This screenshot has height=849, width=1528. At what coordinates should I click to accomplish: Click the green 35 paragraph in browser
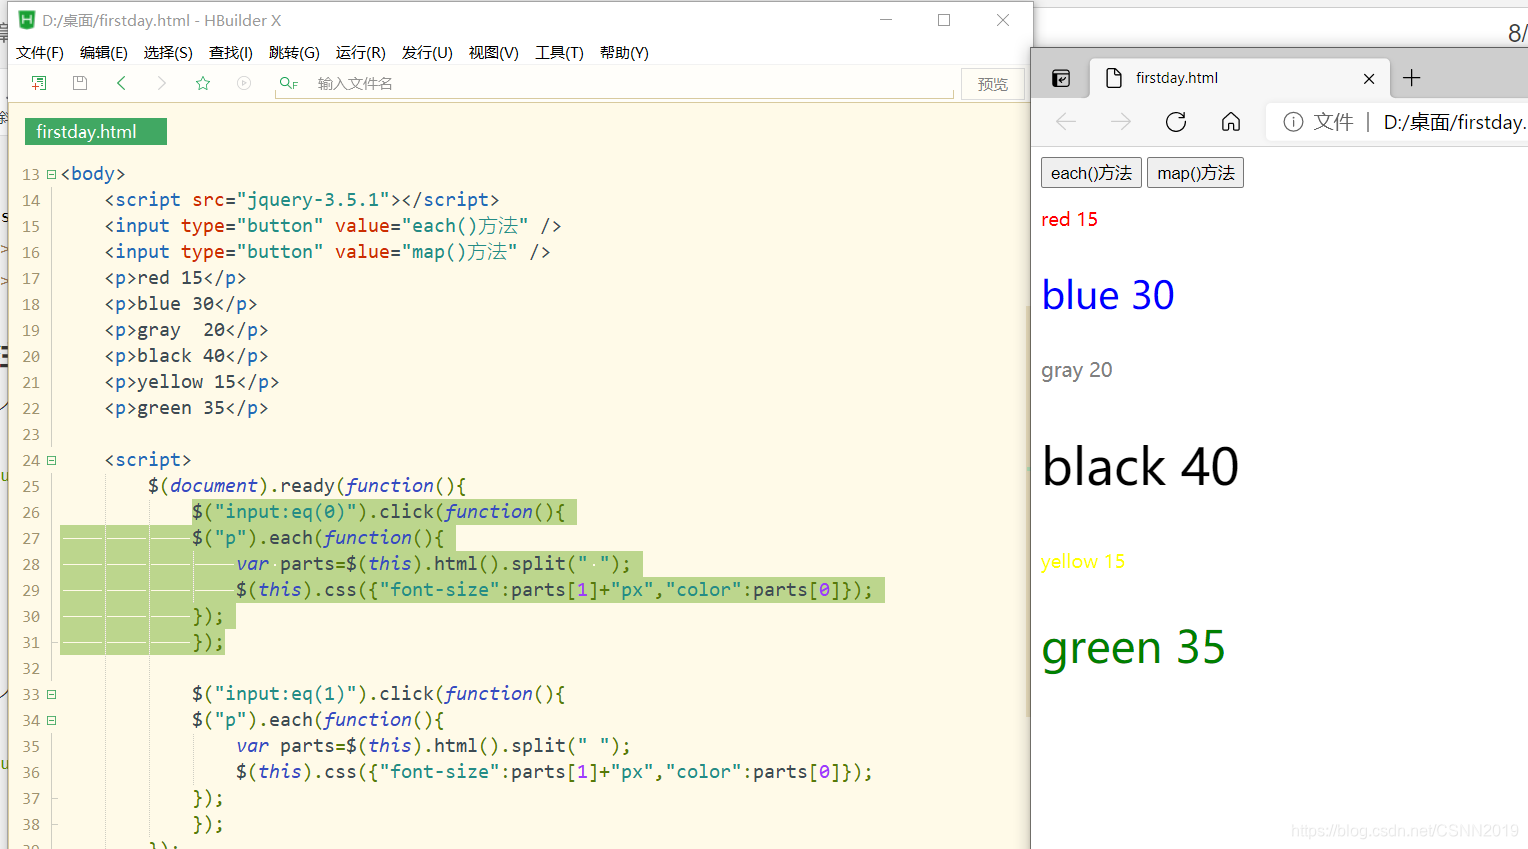(1133, 648)
